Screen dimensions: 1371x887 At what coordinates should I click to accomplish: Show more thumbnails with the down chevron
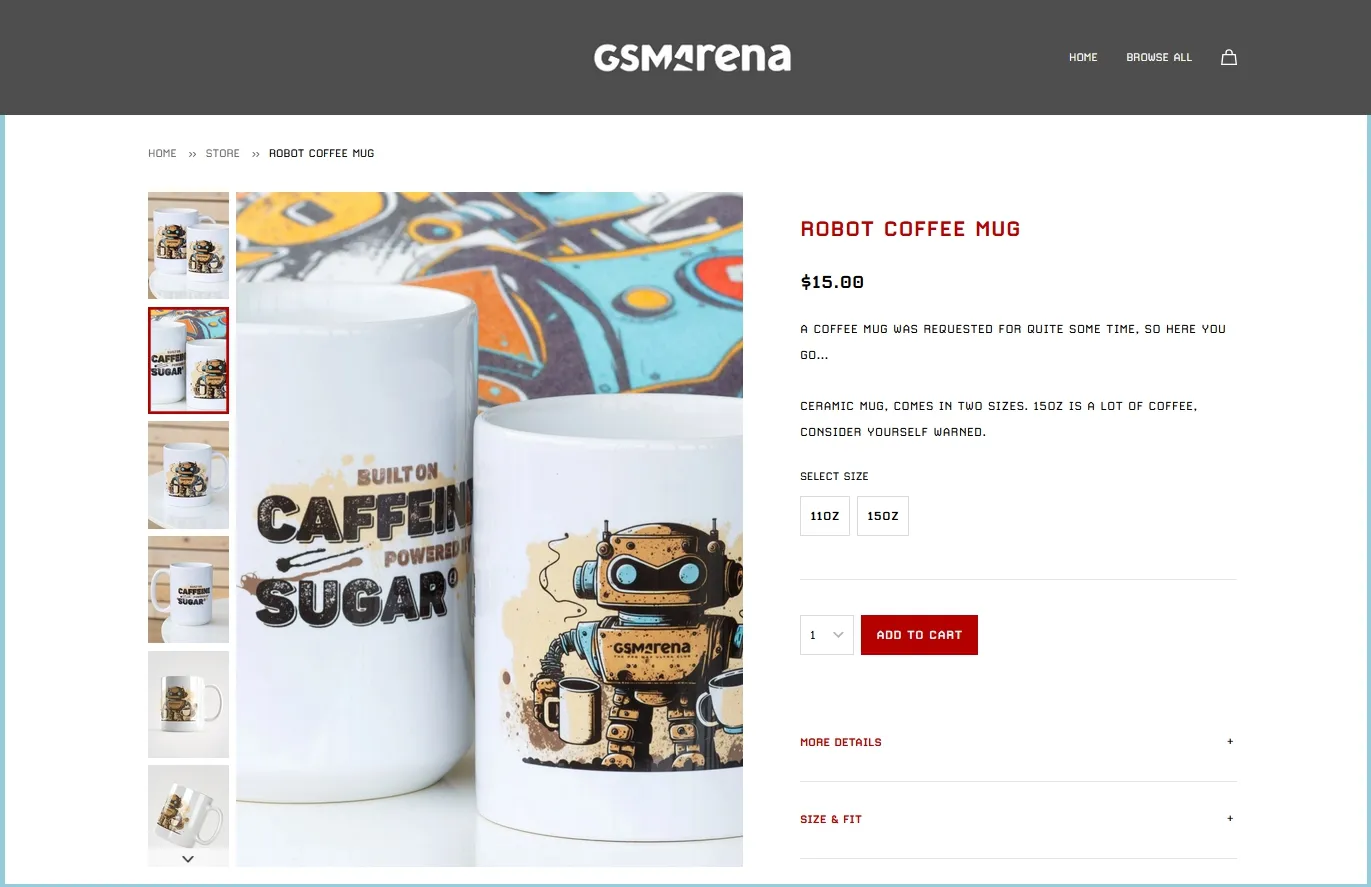pyautogui.click(x=188, y=858)
